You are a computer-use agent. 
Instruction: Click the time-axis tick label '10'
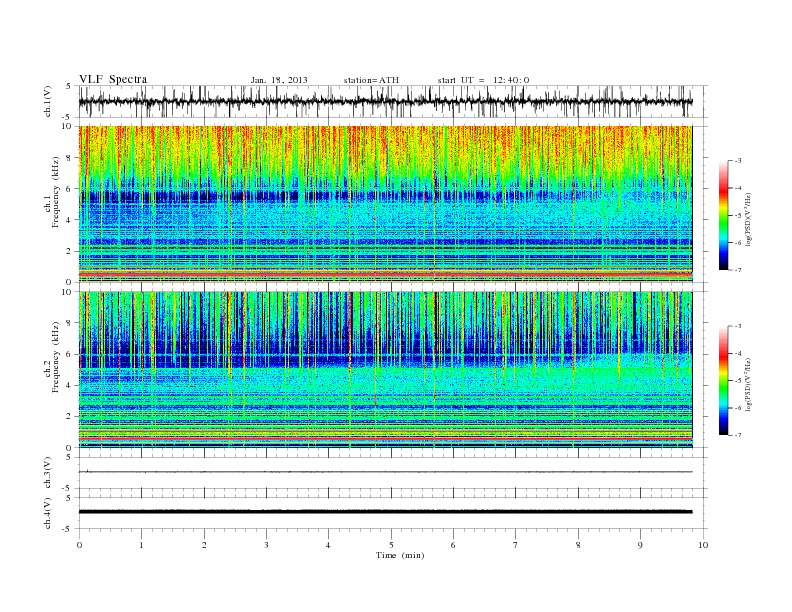pos(703,545)
